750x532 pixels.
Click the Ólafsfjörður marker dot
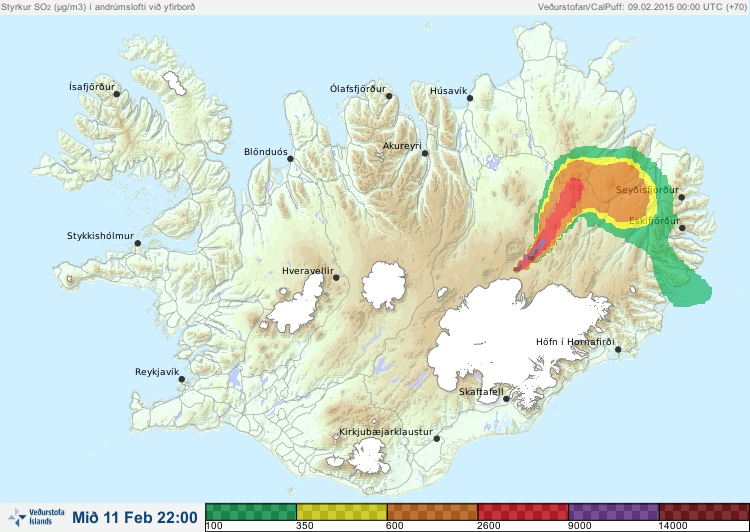[x=389, y=96]
